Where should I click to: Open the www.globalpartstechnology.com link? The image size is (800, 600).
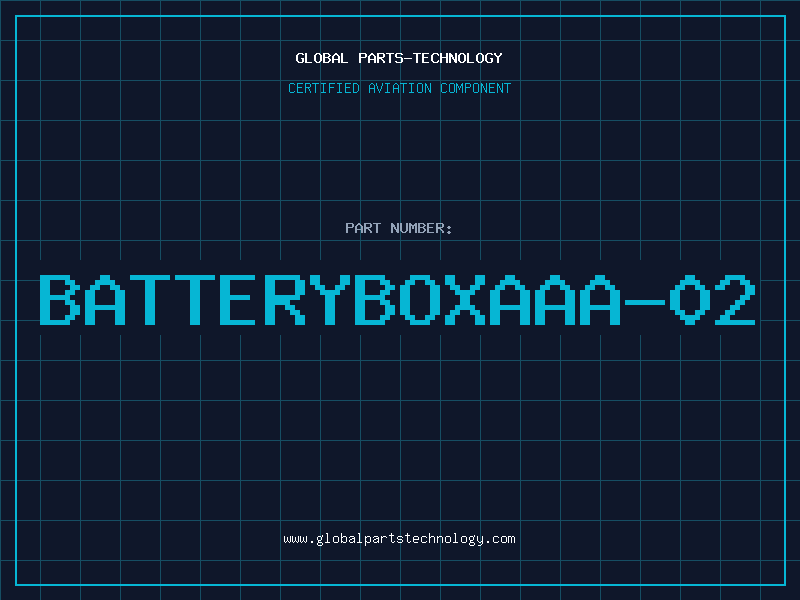point(399,539)
